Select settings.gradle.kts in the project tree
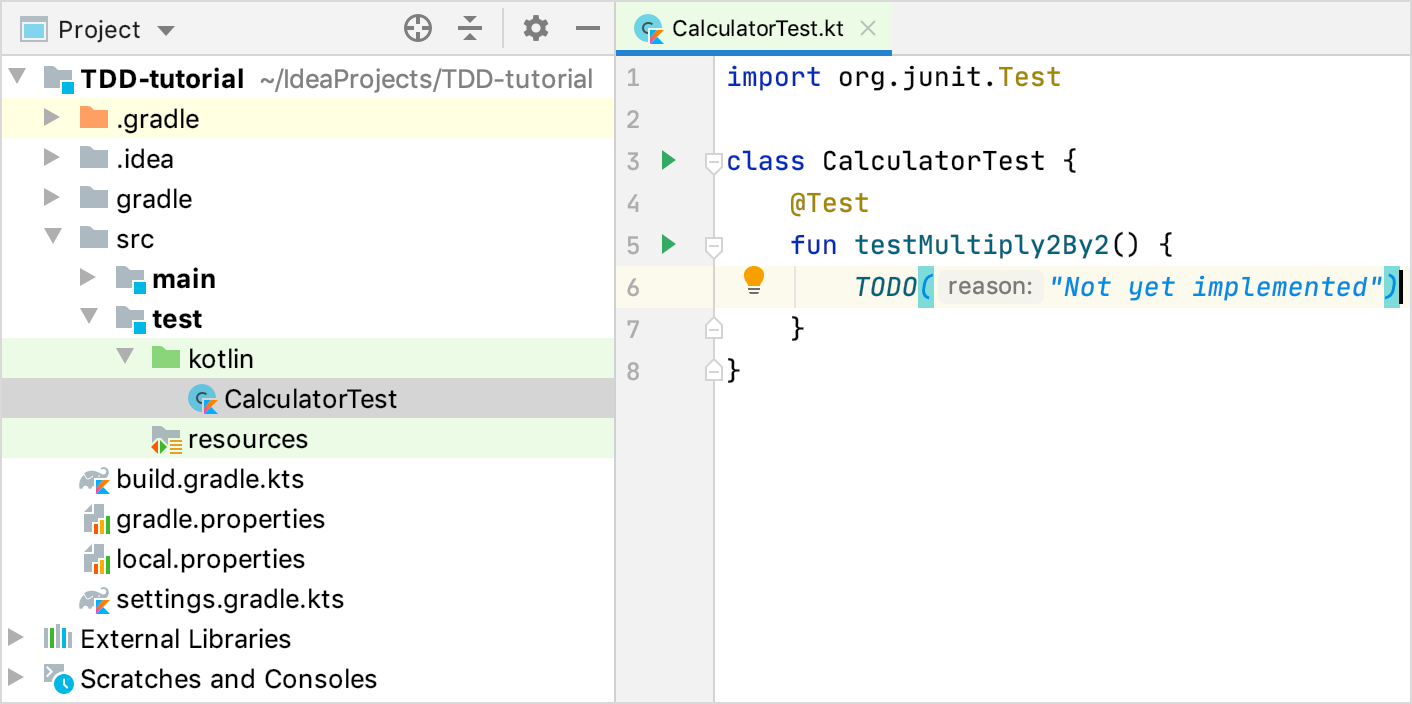Screen dimensions: 1412x704 click(x=229, y=599)
